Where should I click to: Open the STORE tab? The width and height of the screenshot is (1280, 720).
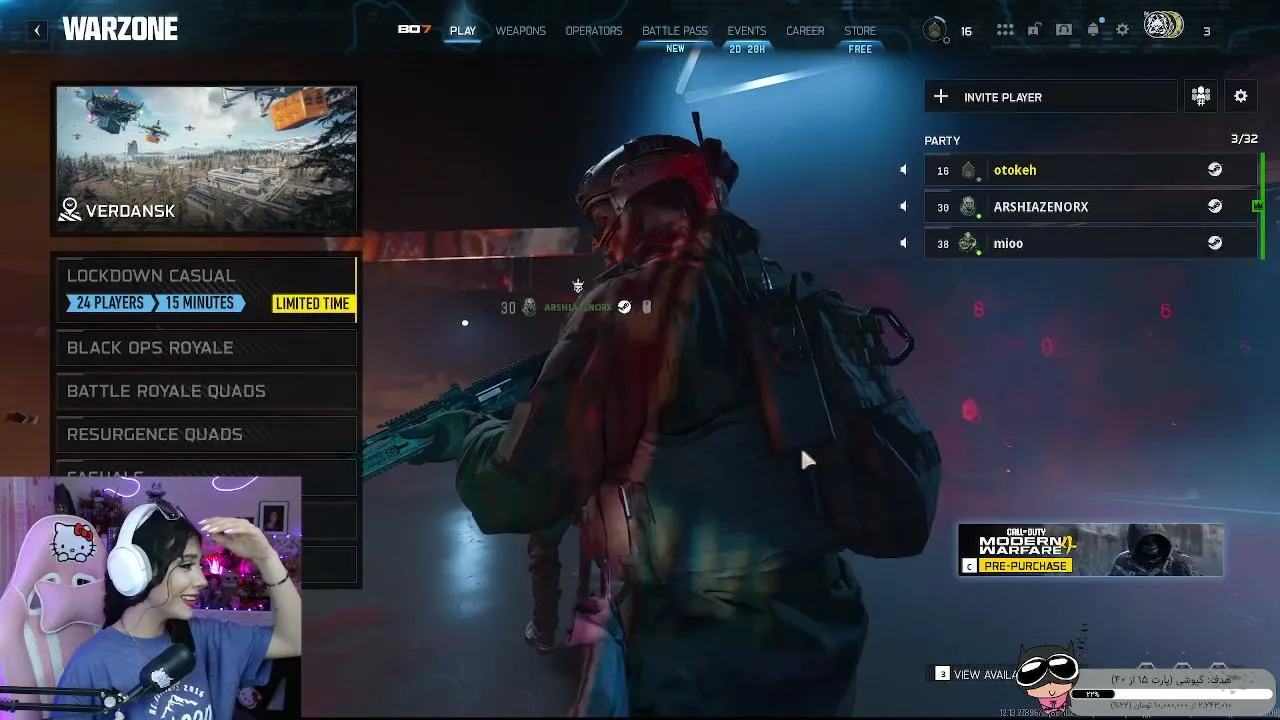tap(860, 31)
